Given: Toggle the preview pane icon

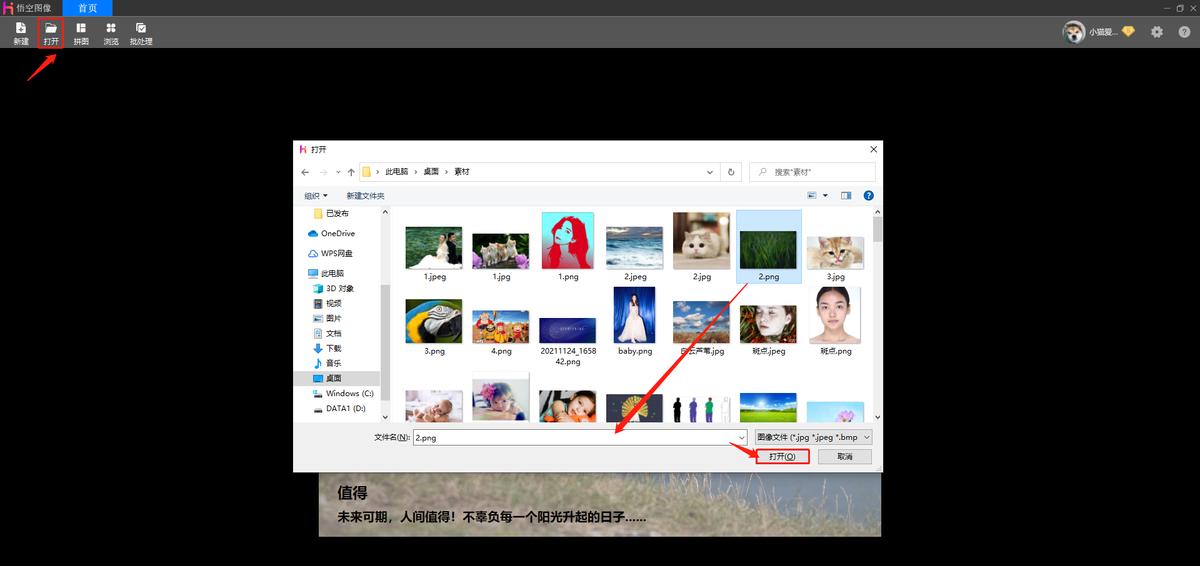Looking at the screenshot, I should (x=846, y=196).
